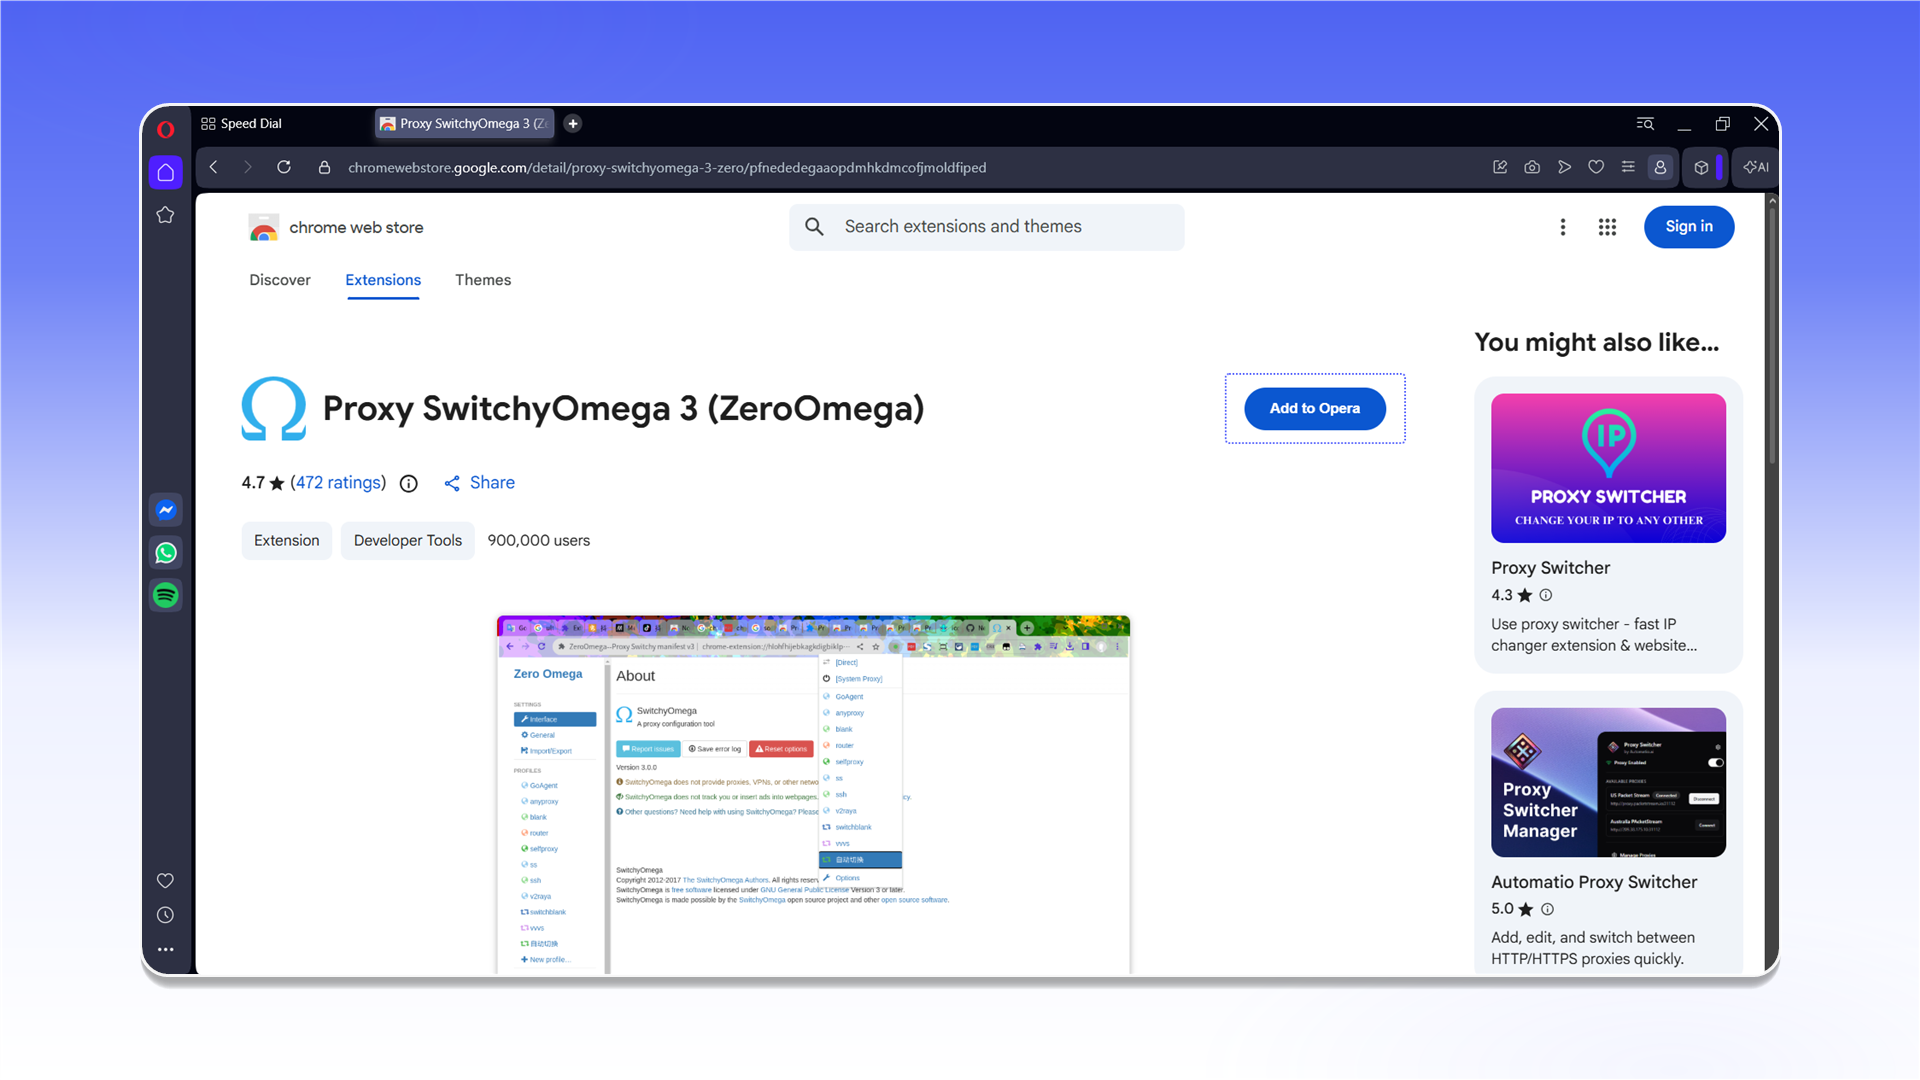The image size is (1920, 1080).
Task: Click the Sign in button
Action: click(x=1689, y=227)
